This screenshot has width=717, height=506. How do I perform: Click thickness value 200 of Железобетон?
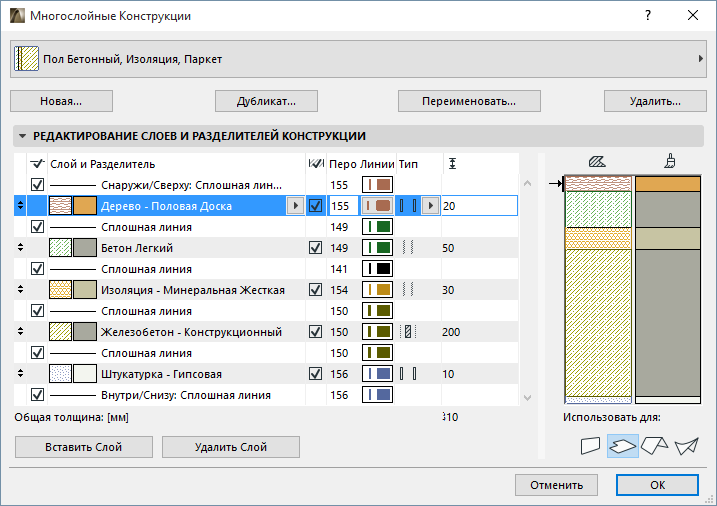pos(451,332)
